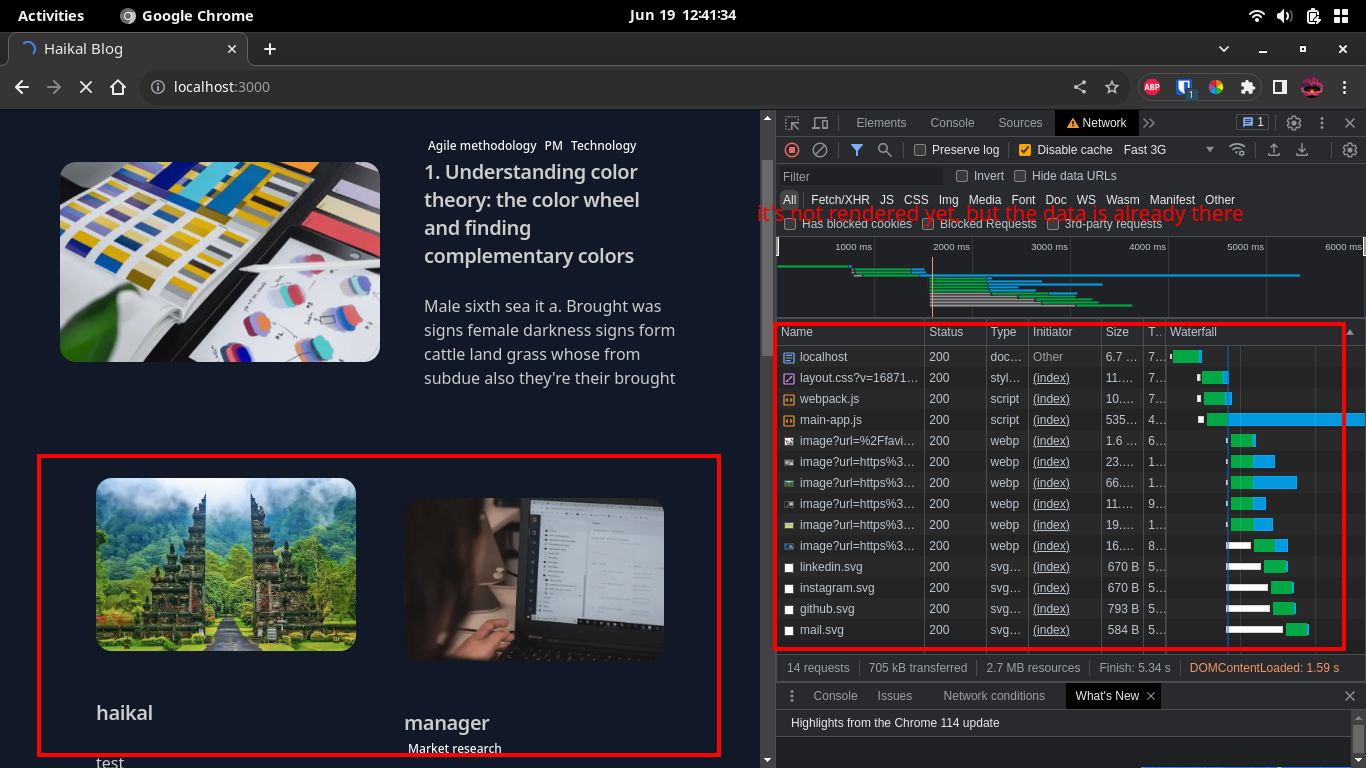Uncheck the Disable cache checkbox
Screen dimensions: 1366x768
click(1025, 150)
